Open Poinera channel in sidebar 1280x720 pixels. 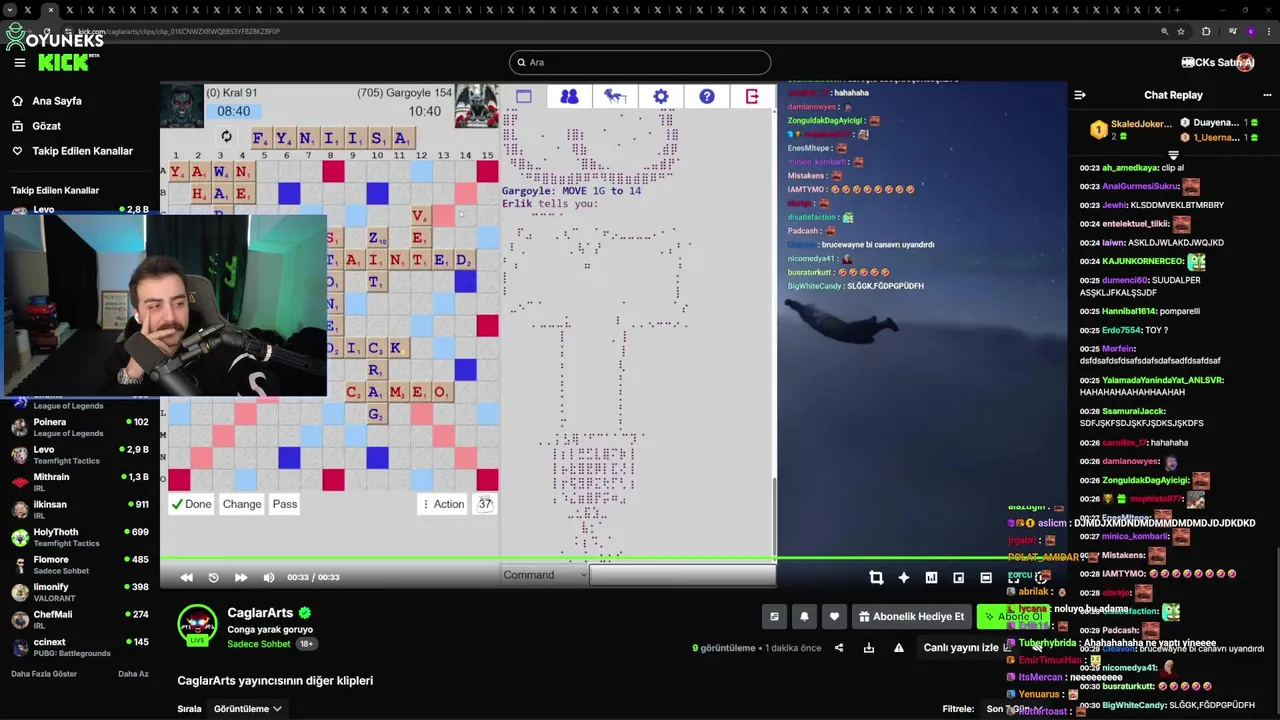click(79, 427)
